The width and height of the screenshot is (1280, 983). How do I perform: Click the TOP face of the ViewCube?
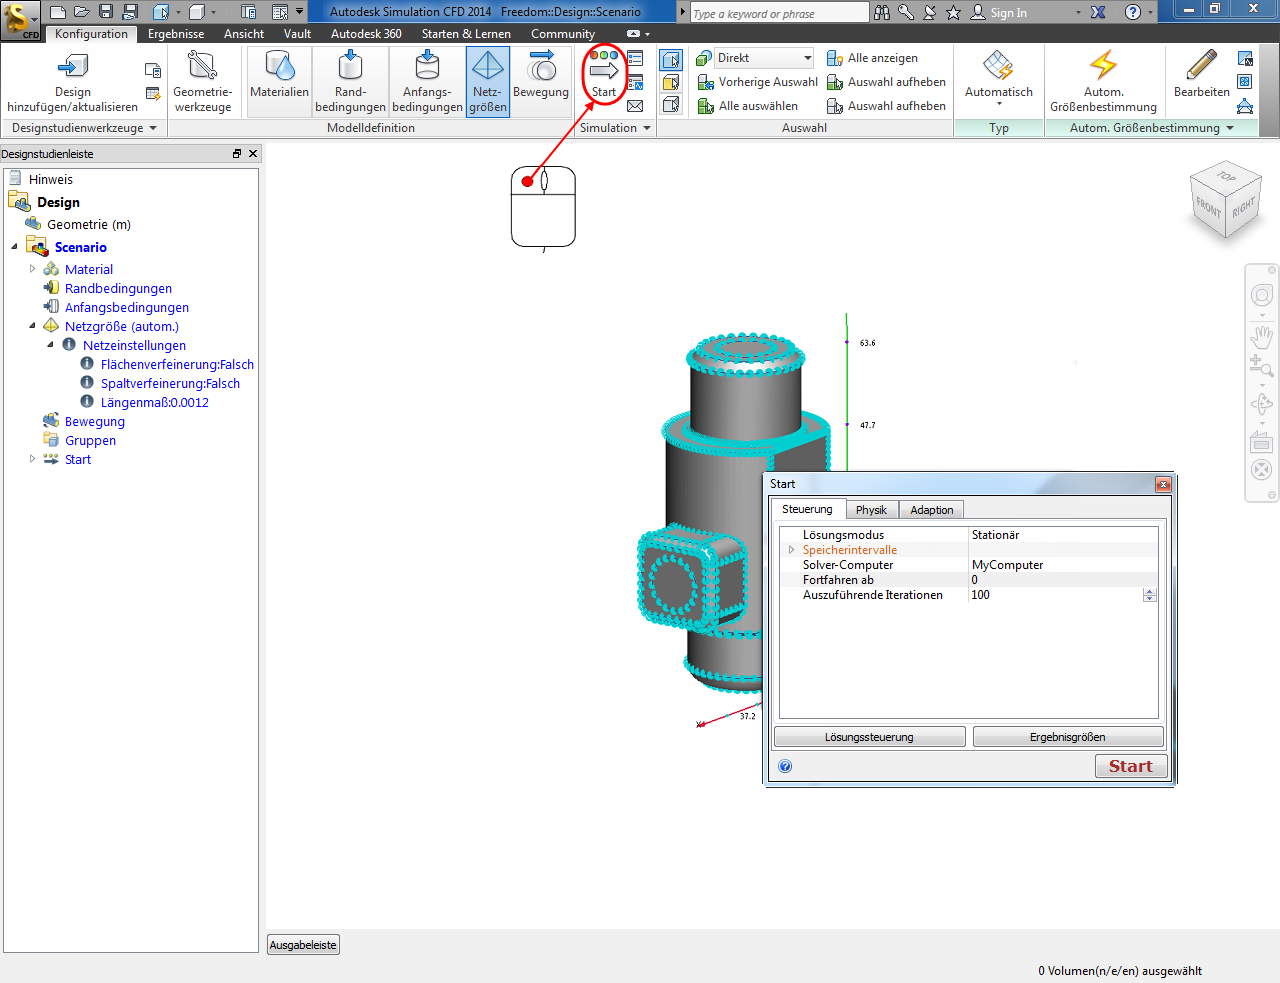coord(1226,177)
